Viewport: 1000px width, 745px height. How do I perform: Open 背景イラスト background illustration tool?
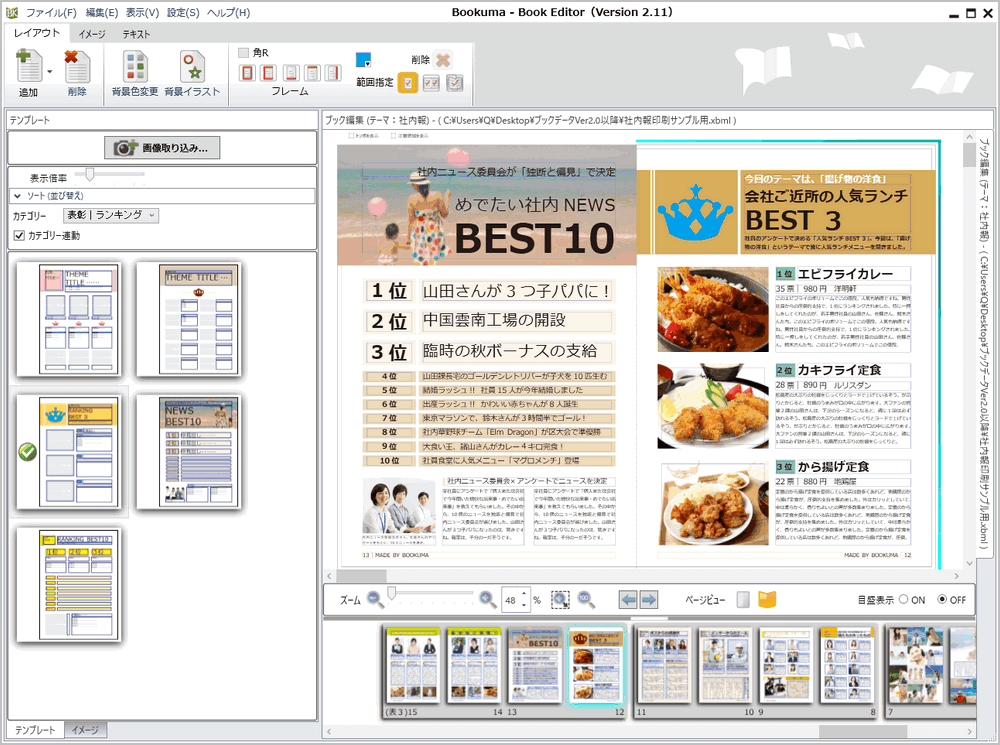tap(191, 68)
